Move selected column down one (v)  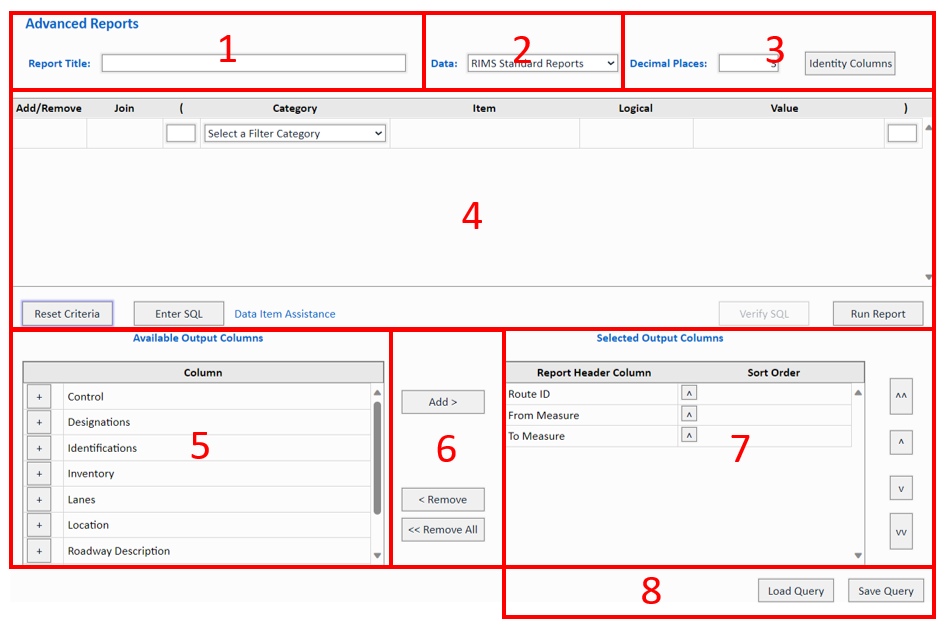pos(901,488)
